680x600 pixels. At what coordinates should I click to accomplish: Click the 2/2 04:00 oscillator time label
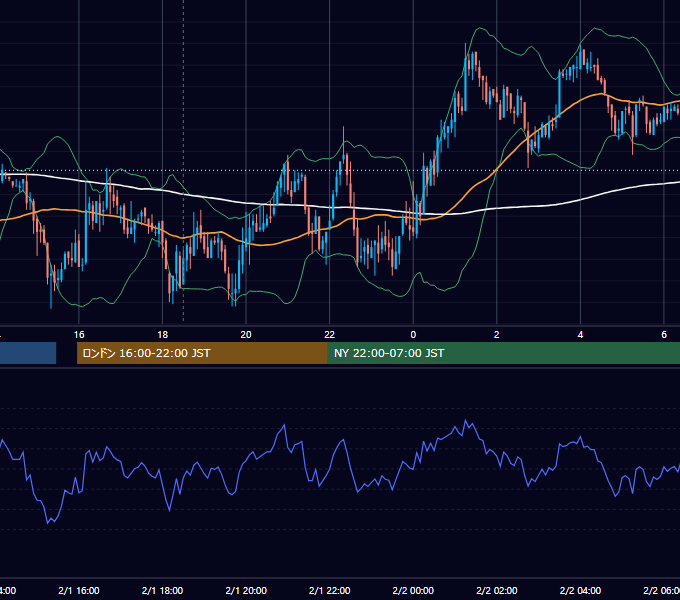[580, 590]
